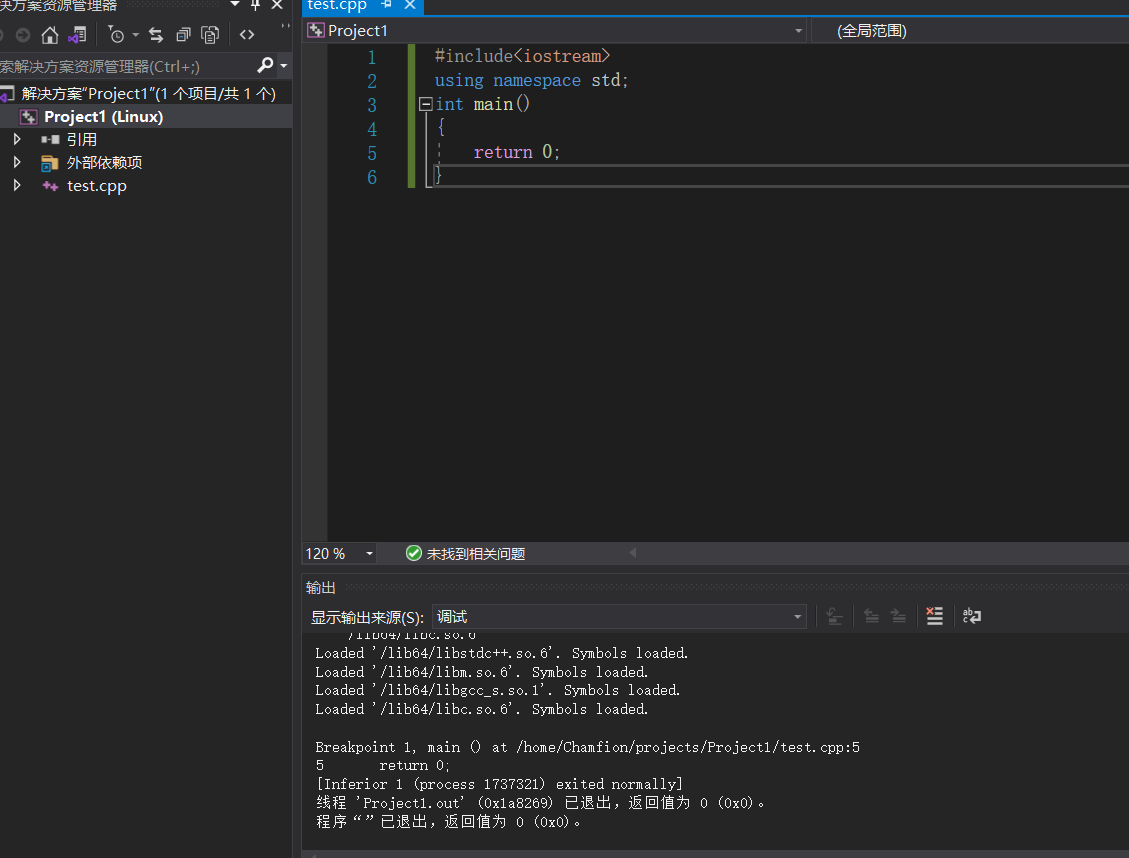The height and width of the screenshot is (858, 1129).
Task: Click the Home icon in Solution Explorer toolbar
Action: 49,34
